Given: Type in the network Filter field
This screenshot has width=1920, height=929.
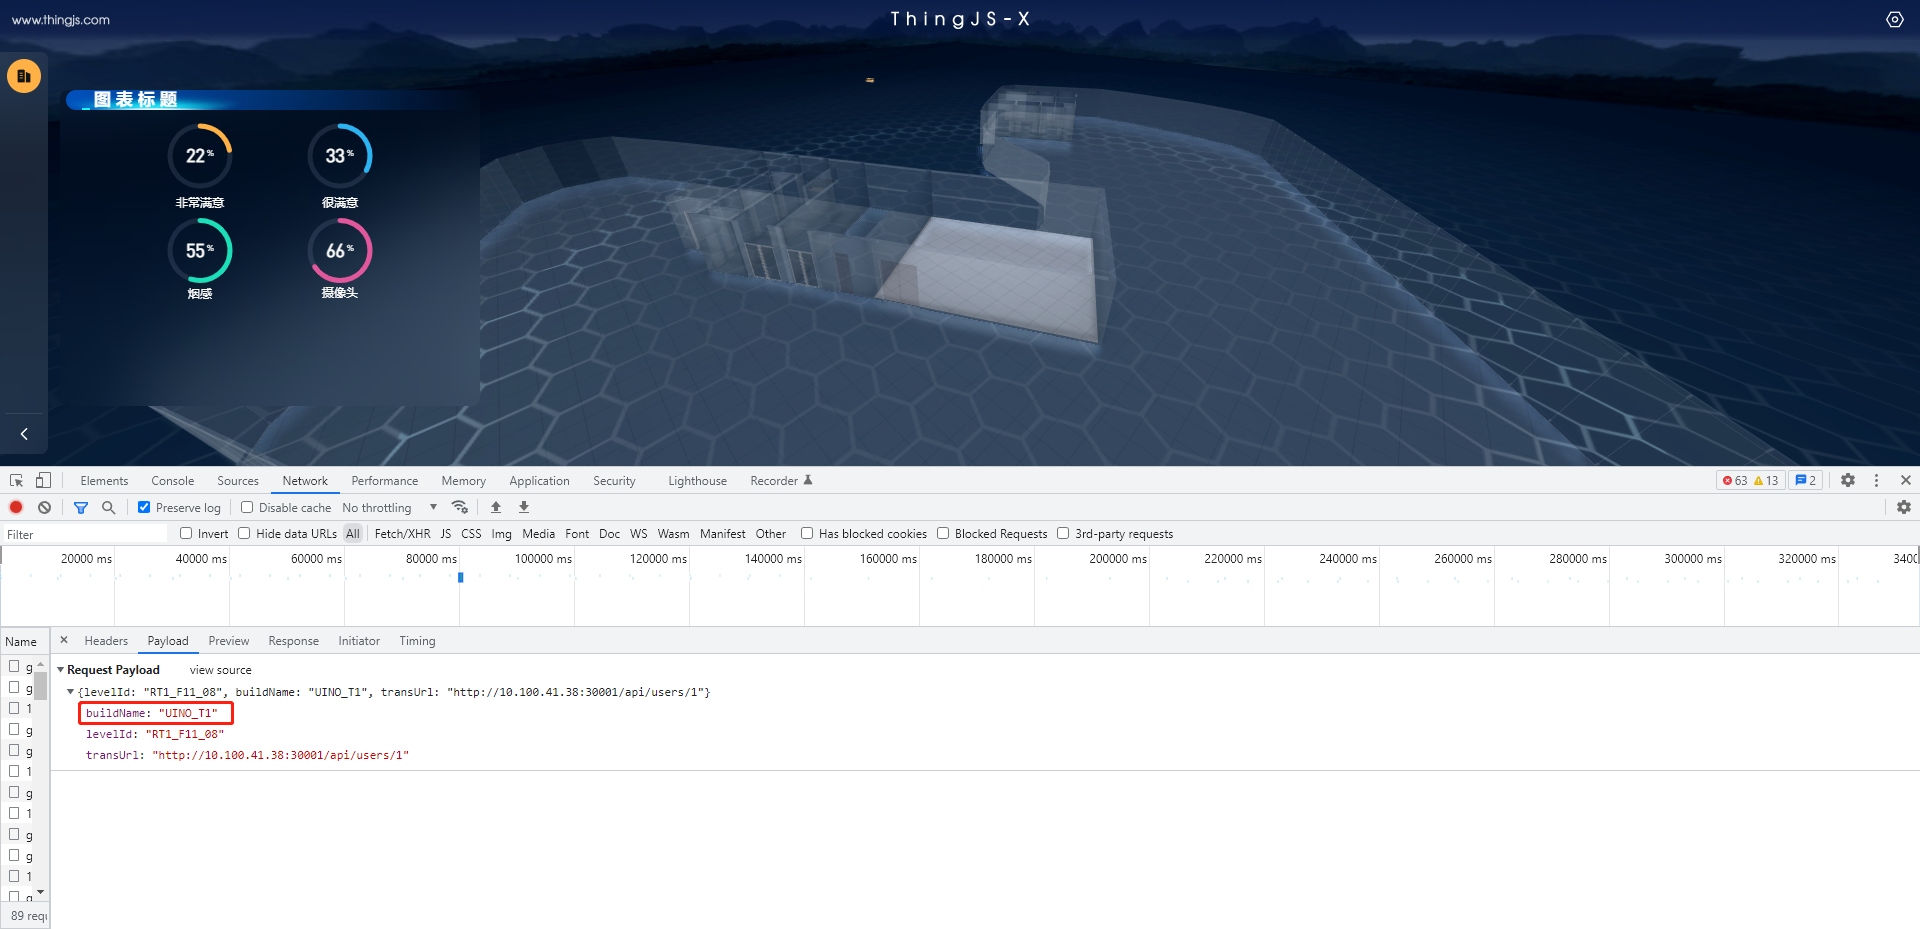Looking at the screenshot, I should (85, 535).
